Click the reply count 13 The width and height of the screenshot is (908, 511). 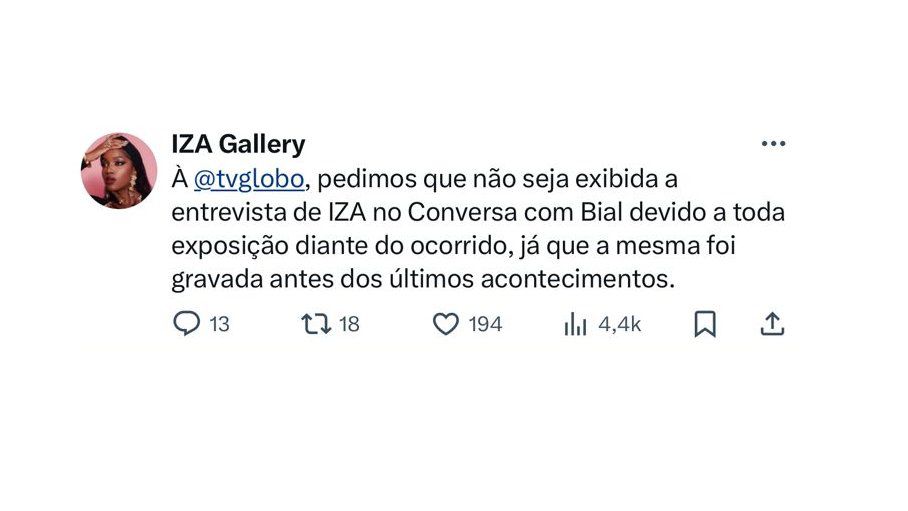pos(219,324)
